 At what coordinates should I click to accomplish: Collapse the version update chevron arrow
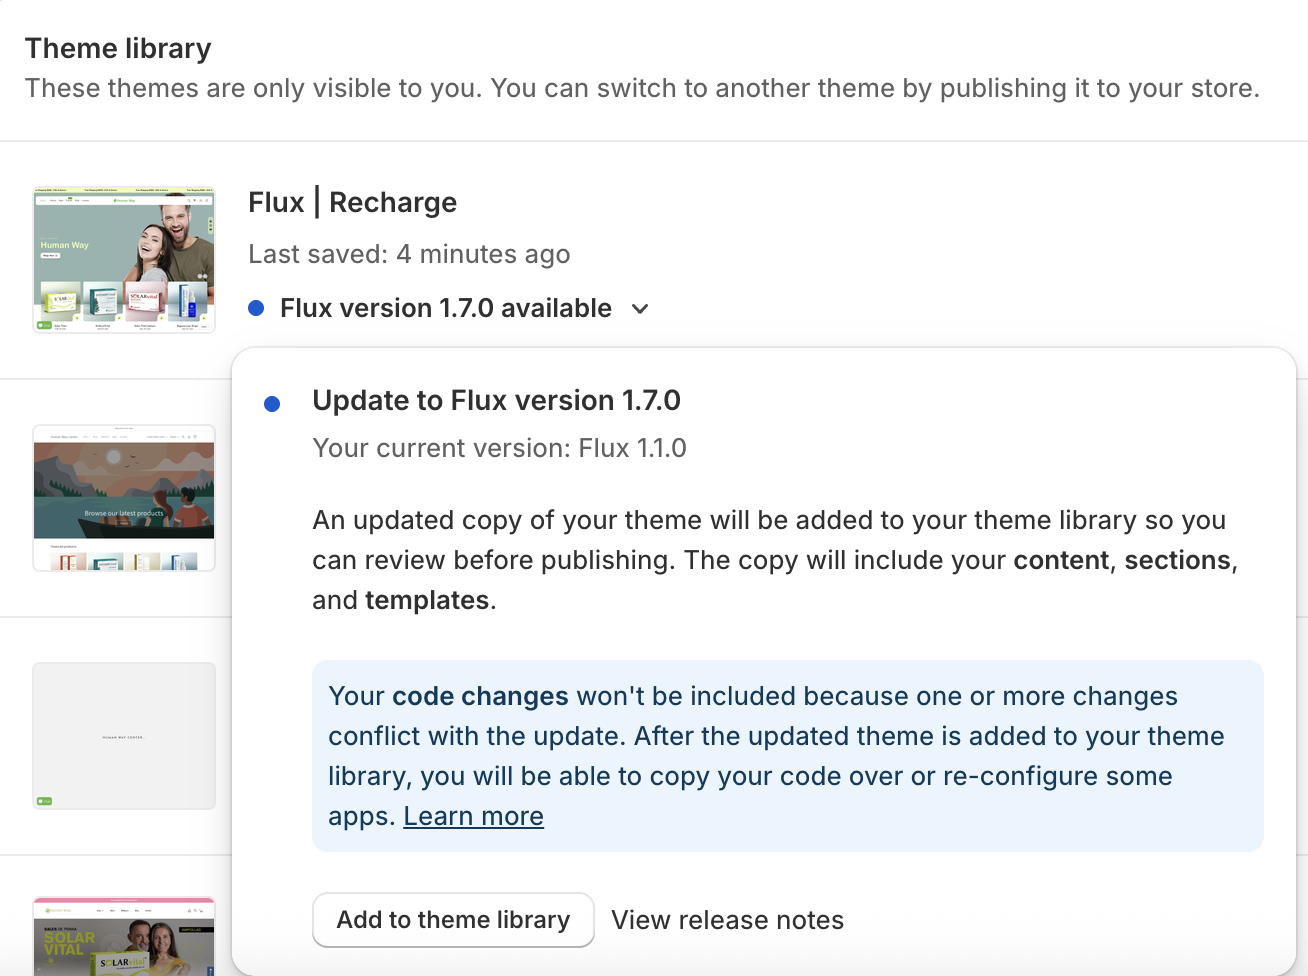640,309
